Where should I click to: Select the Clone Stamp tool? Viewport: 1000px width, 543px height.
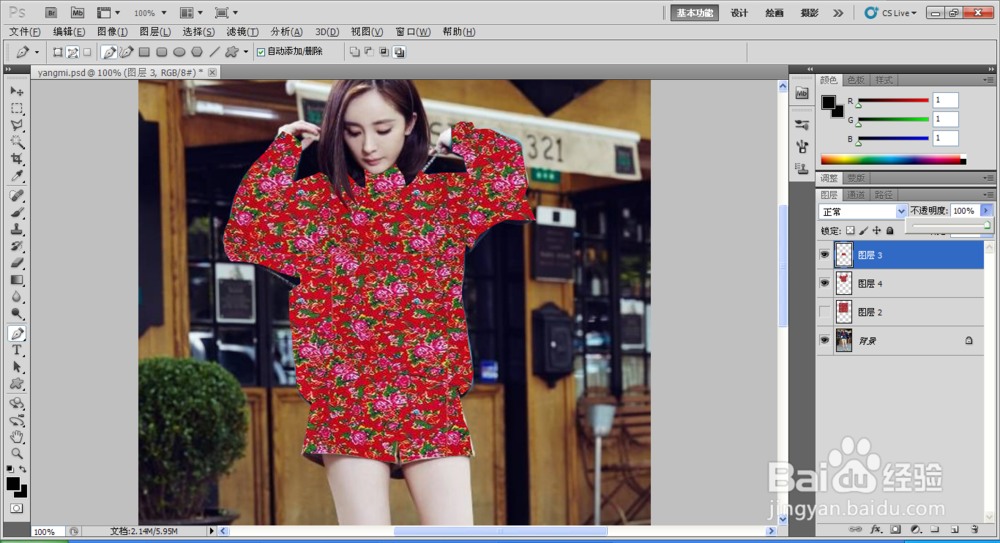pos(17,229)
